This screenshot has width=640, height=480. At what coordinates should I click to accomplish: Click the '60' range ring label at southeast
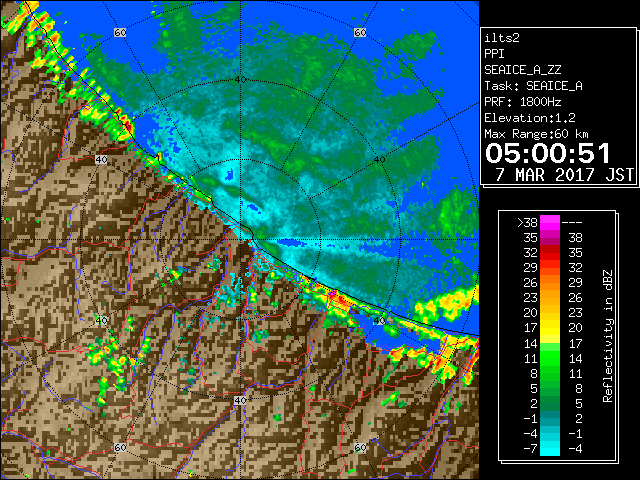360,448
